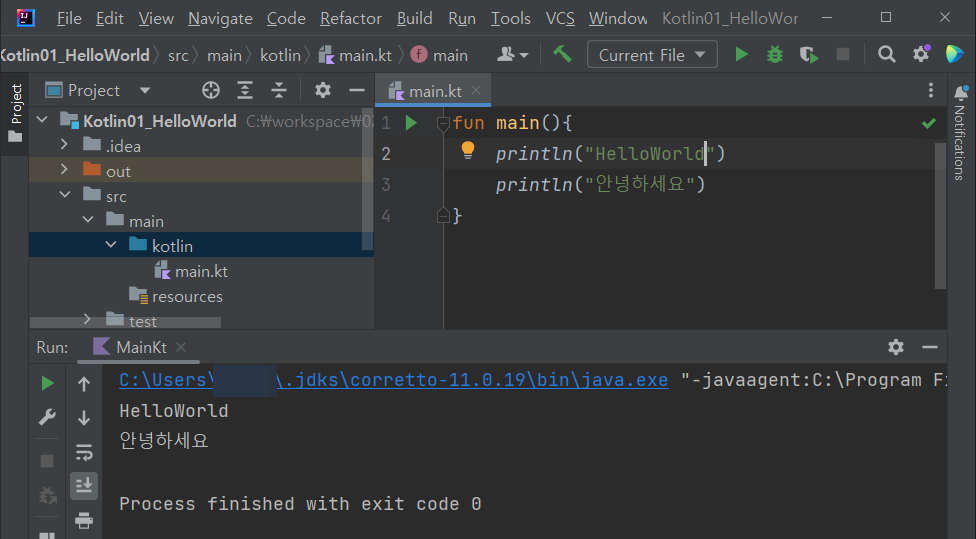Click the colorful Code With Me icon at toolbar end
This screenshot has height=539, width=976.
(954, 54)
